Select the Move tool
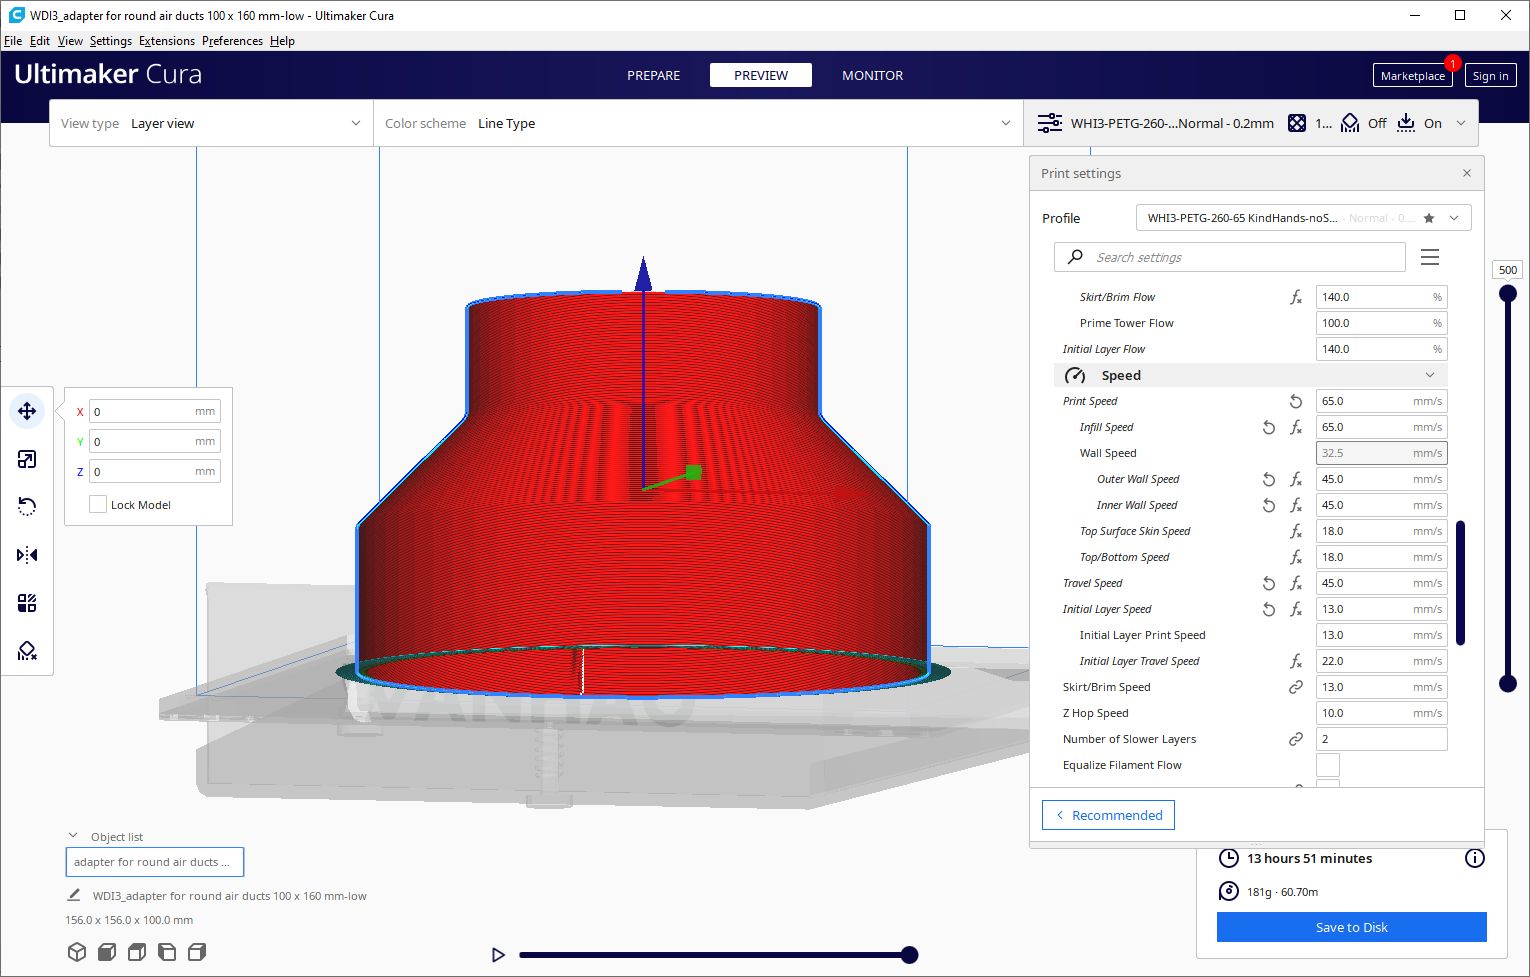This screenshot has height=977, width=1530. [27, 410]
